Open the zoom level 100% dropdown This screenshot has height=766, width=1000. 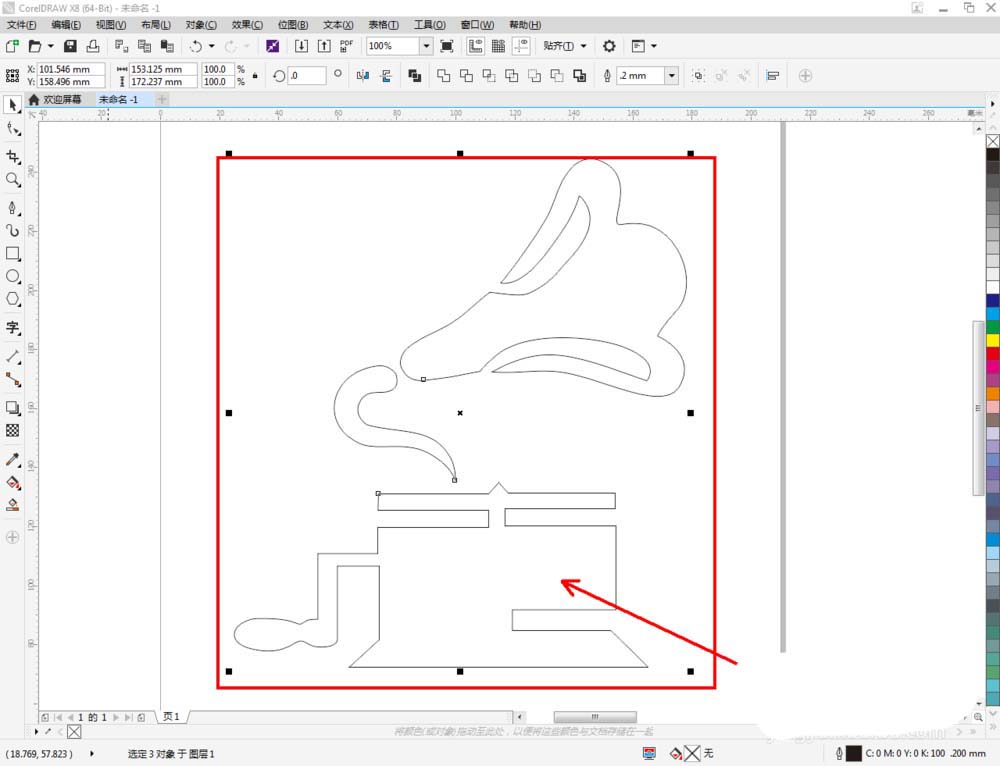tap(426, 46)
